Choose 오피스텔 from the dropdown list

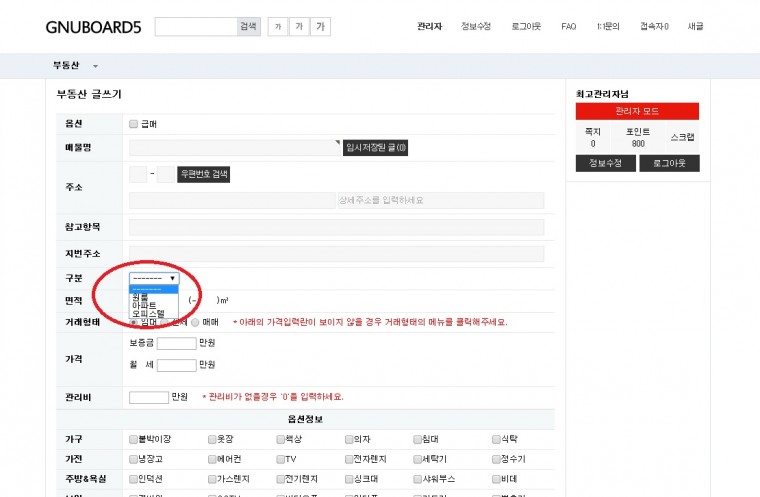coord(148,314)
